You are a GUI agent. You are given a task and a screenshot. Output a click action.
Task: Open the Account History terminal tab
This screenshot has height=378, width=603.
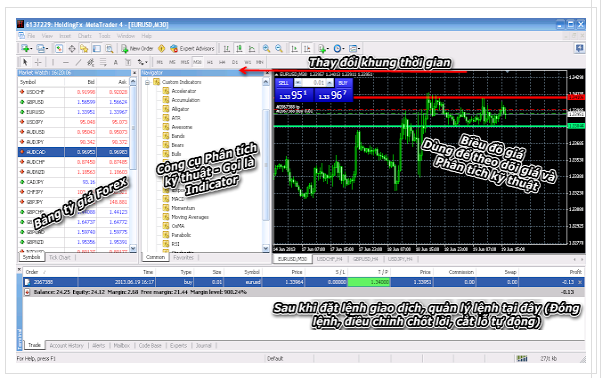tap(66, 345)
